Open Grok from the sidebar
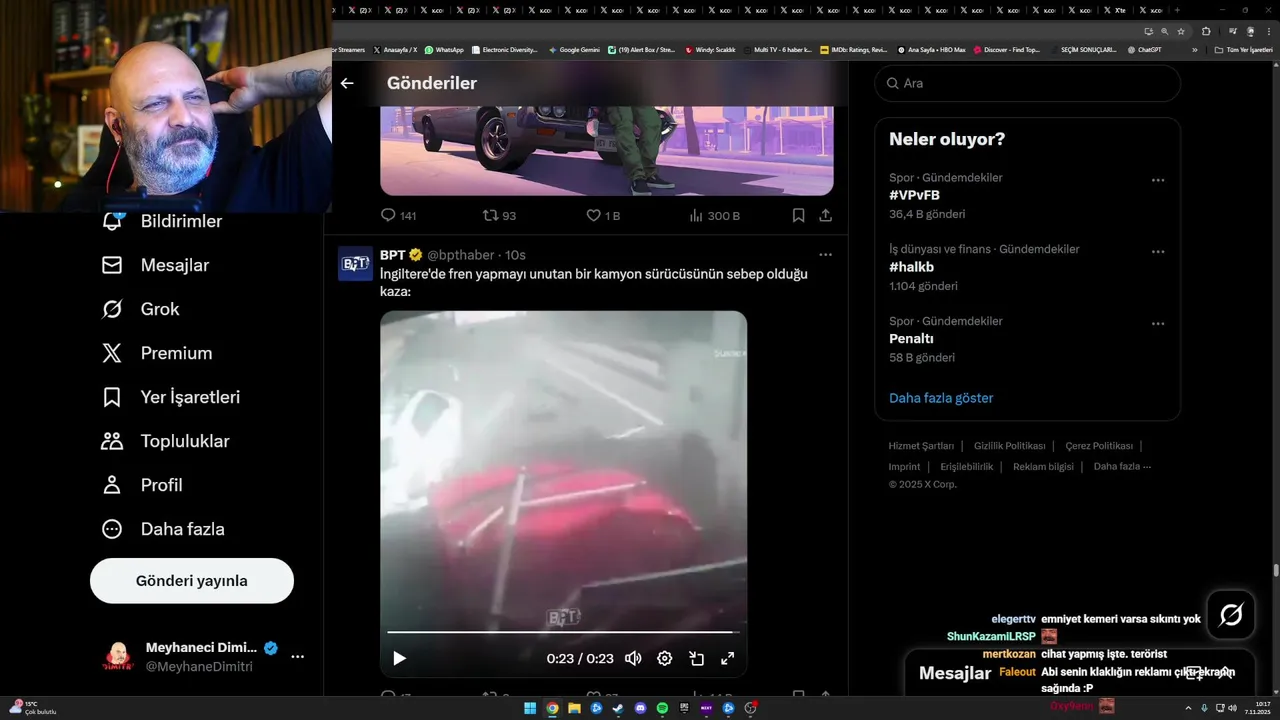1280x720 pixels. coord(141,309)
